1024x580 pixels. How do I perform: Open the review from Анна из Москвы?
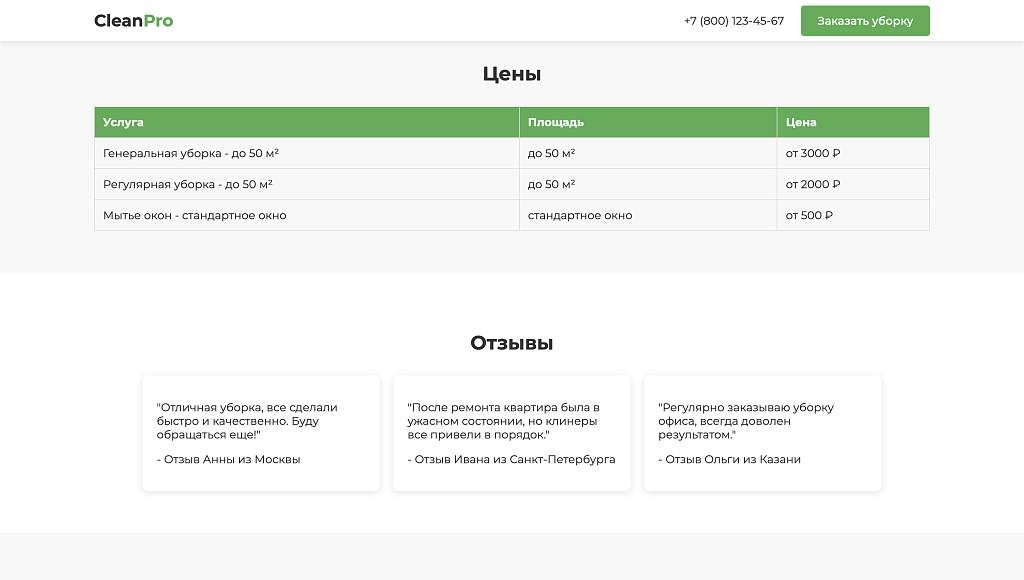[260, 432]
